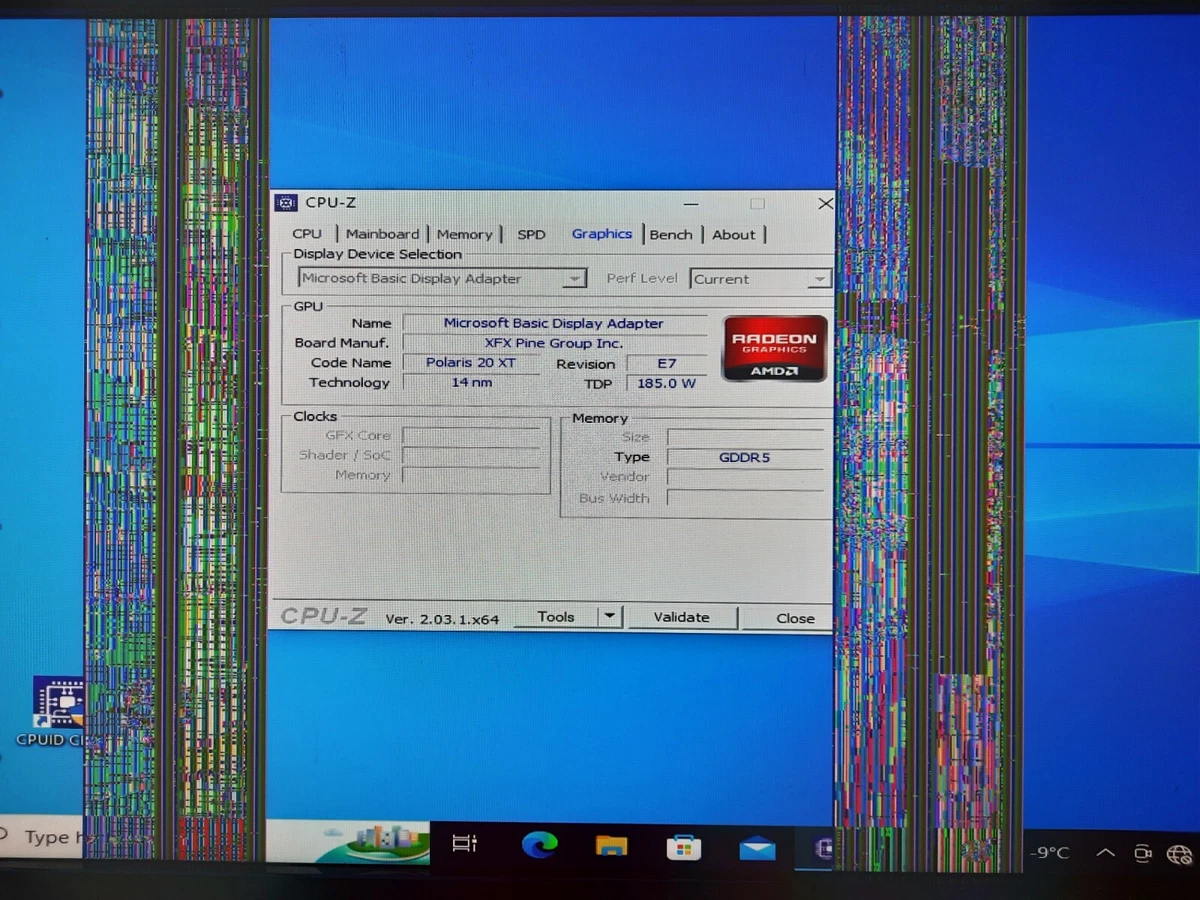Open File Explorer from the taskbar
The image size is (1200, 900).
click(611, 847)
